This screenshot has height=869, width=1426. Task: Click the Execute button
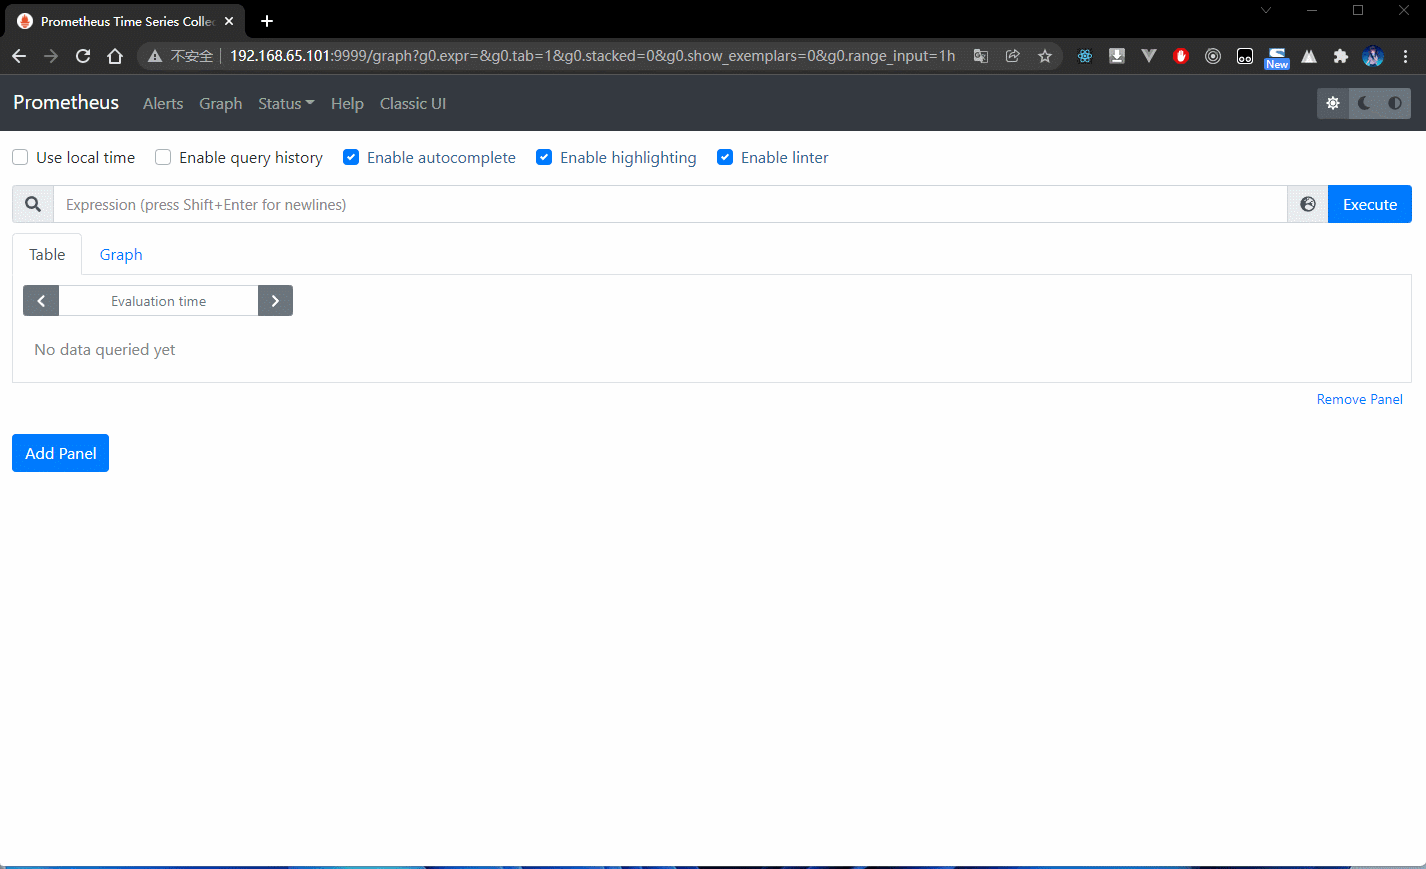[x=1370, y=204]
